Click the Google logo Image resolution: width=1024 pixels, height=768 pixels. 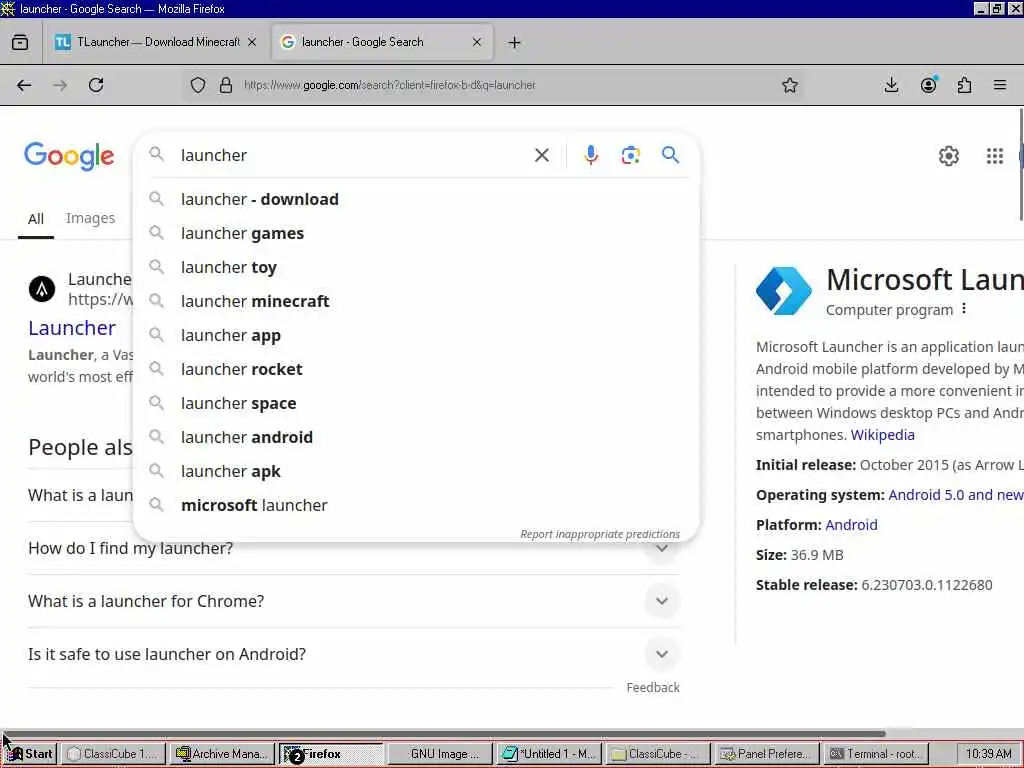(69, 157)
